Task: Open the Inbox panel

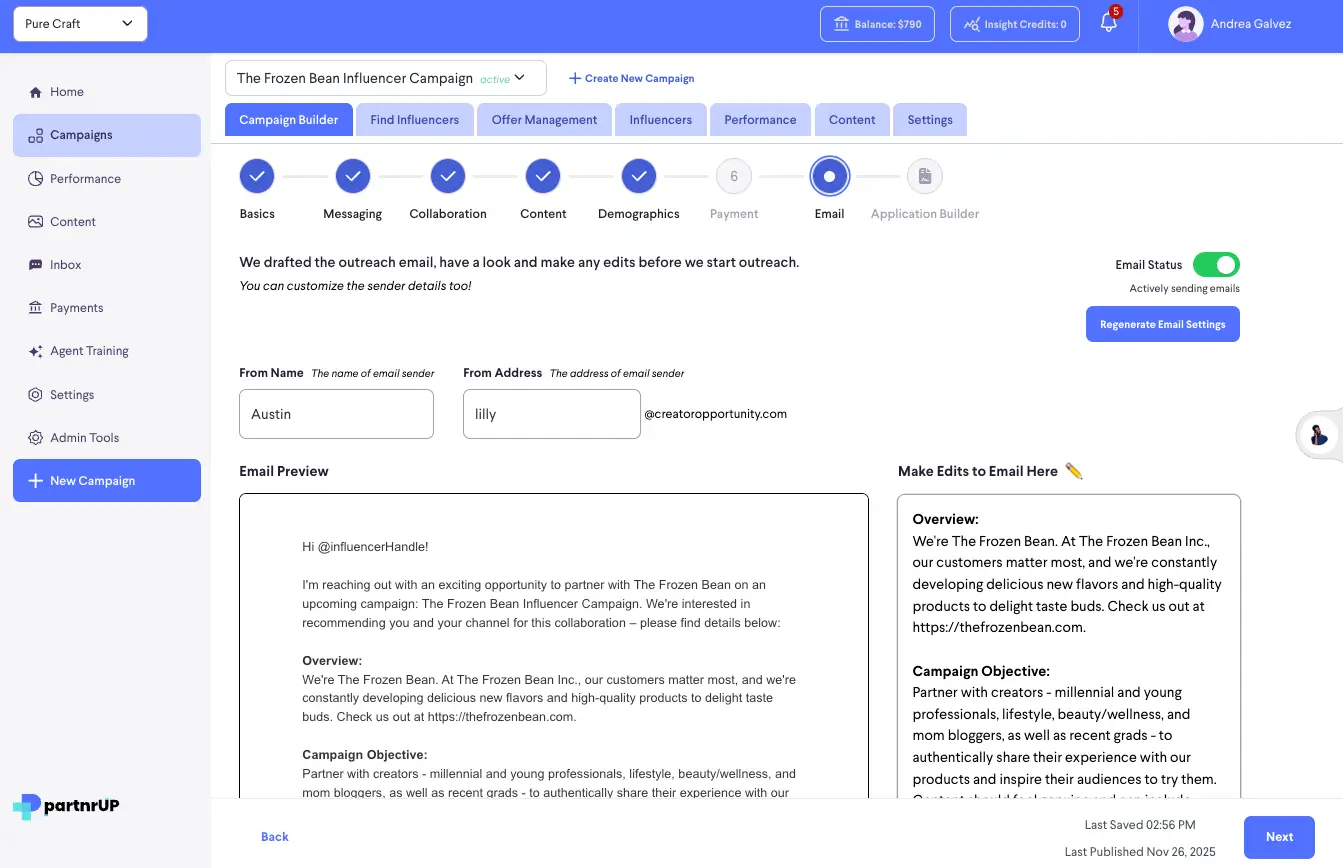Action: 66,264
